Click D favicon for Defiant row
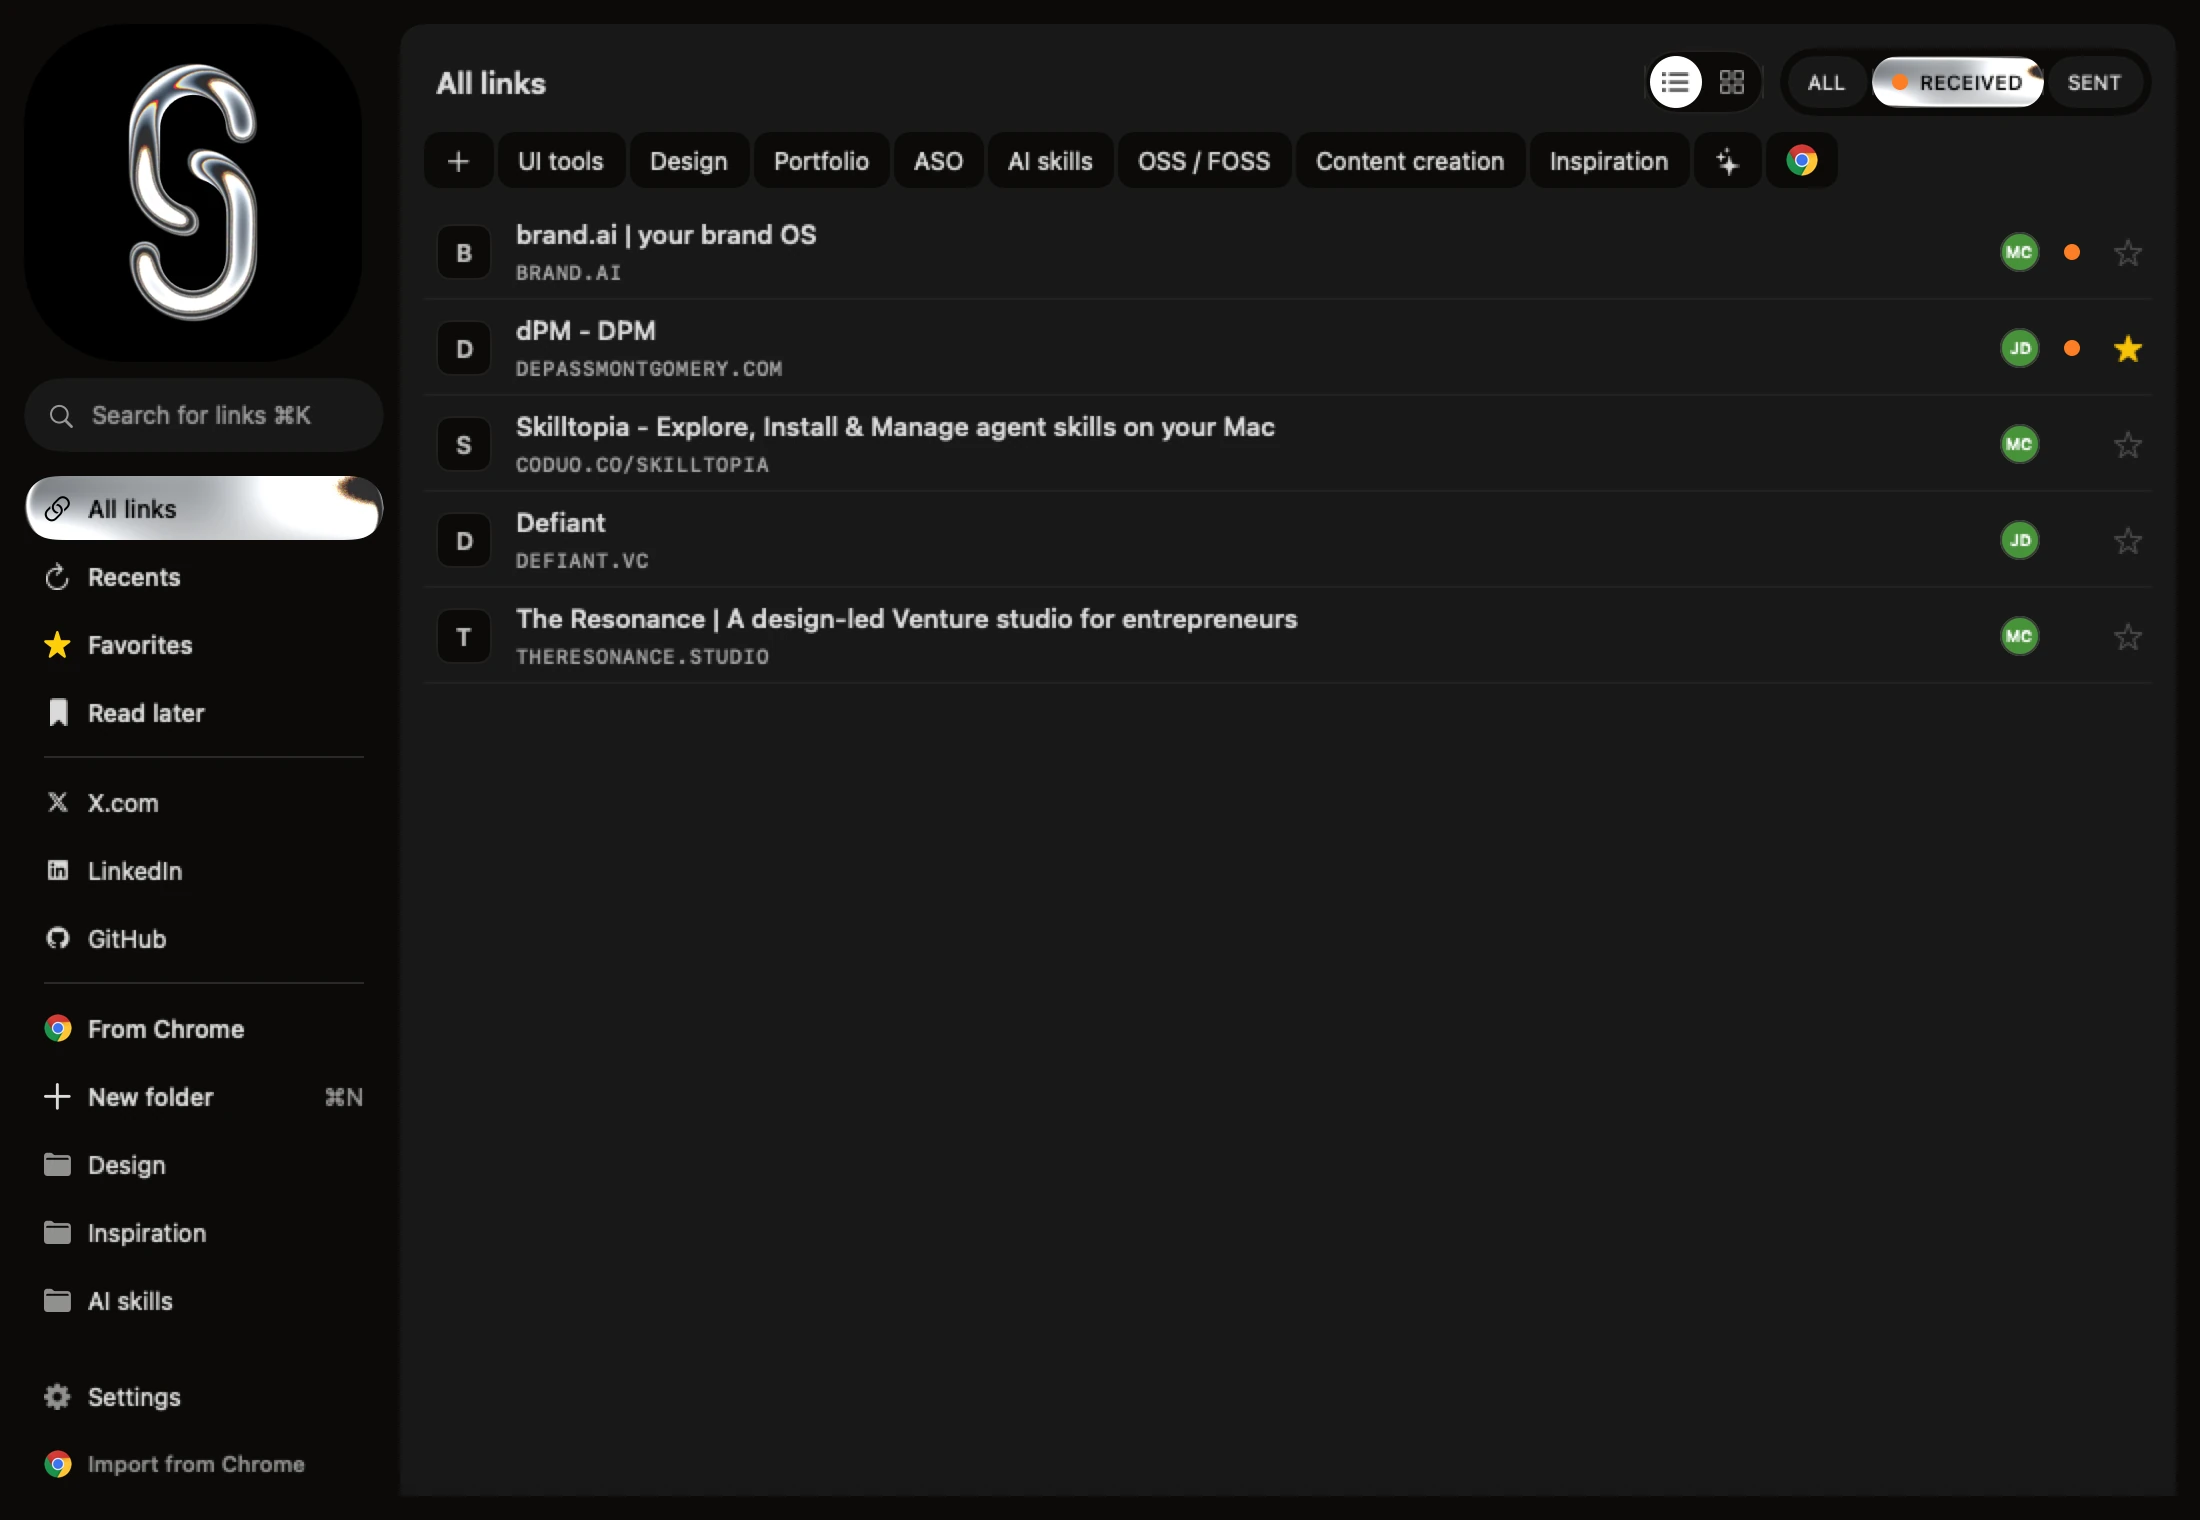Viewport: 2200px width, 1520px height. pos(464,541)
